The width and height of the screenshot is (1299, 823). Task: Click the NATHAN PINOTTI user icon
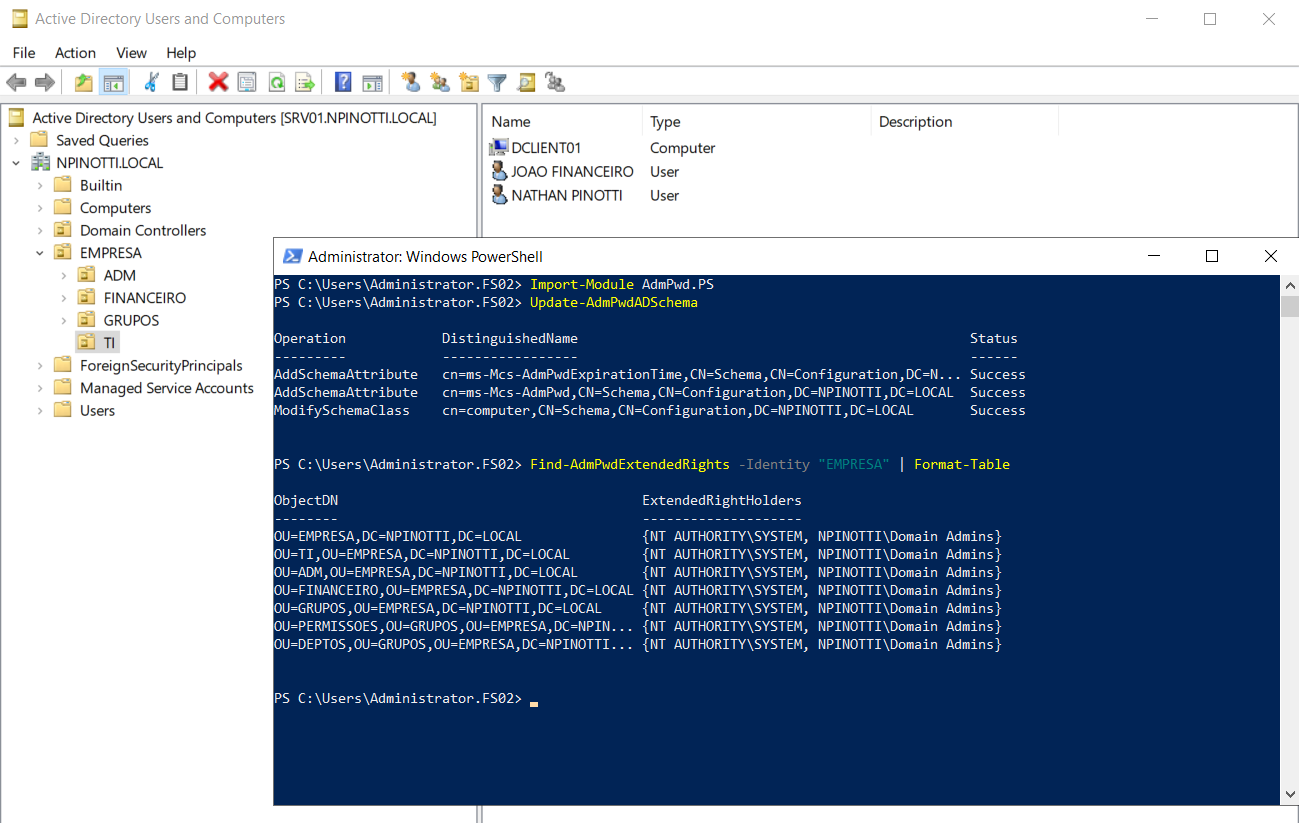498,195
